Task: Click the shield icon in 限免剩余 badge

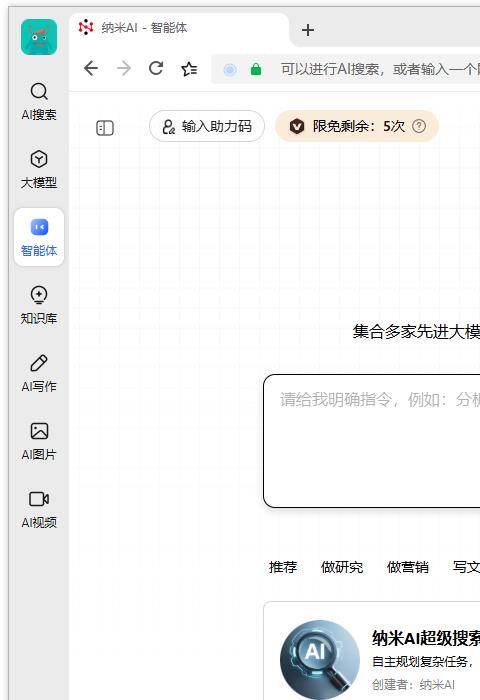Action: click(297, 126)
